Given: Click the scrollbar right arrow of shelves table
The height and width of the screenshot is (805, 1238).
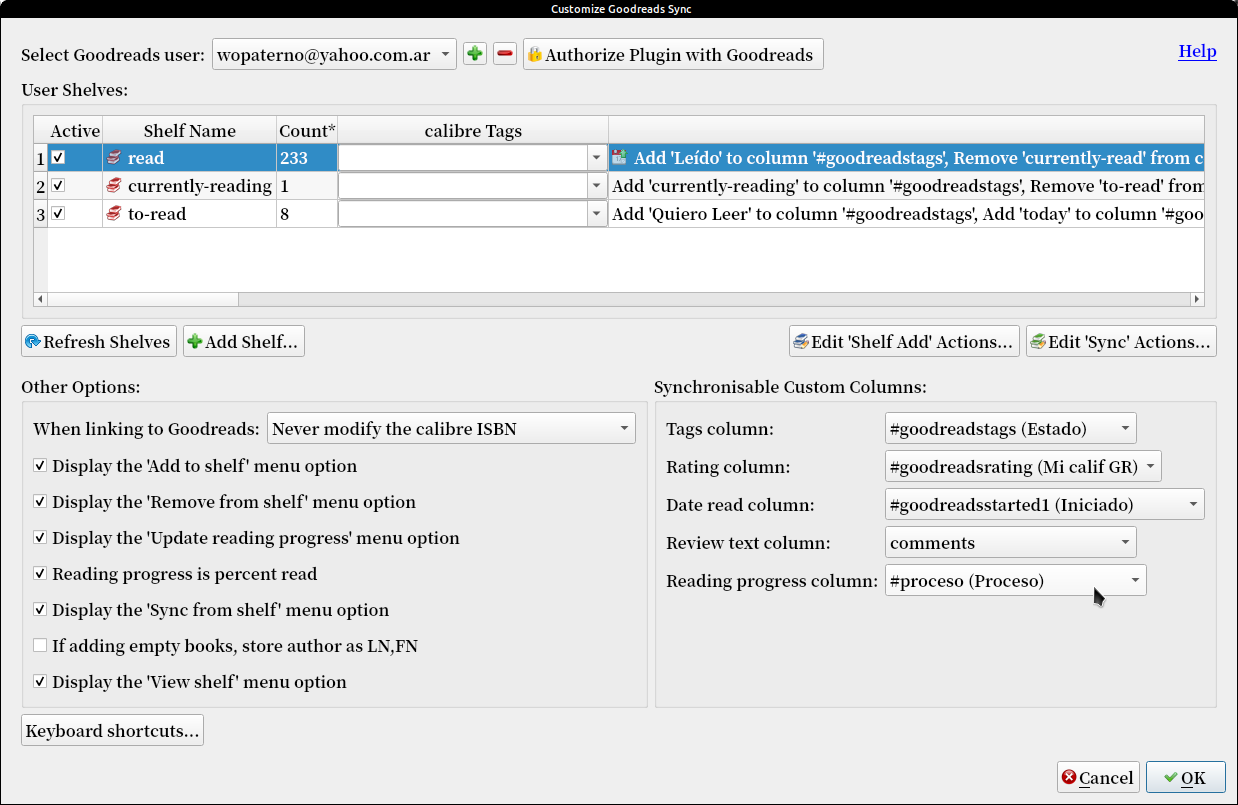Looking at the screenshot, I should pyautogui.click(x=1196, y=299).
